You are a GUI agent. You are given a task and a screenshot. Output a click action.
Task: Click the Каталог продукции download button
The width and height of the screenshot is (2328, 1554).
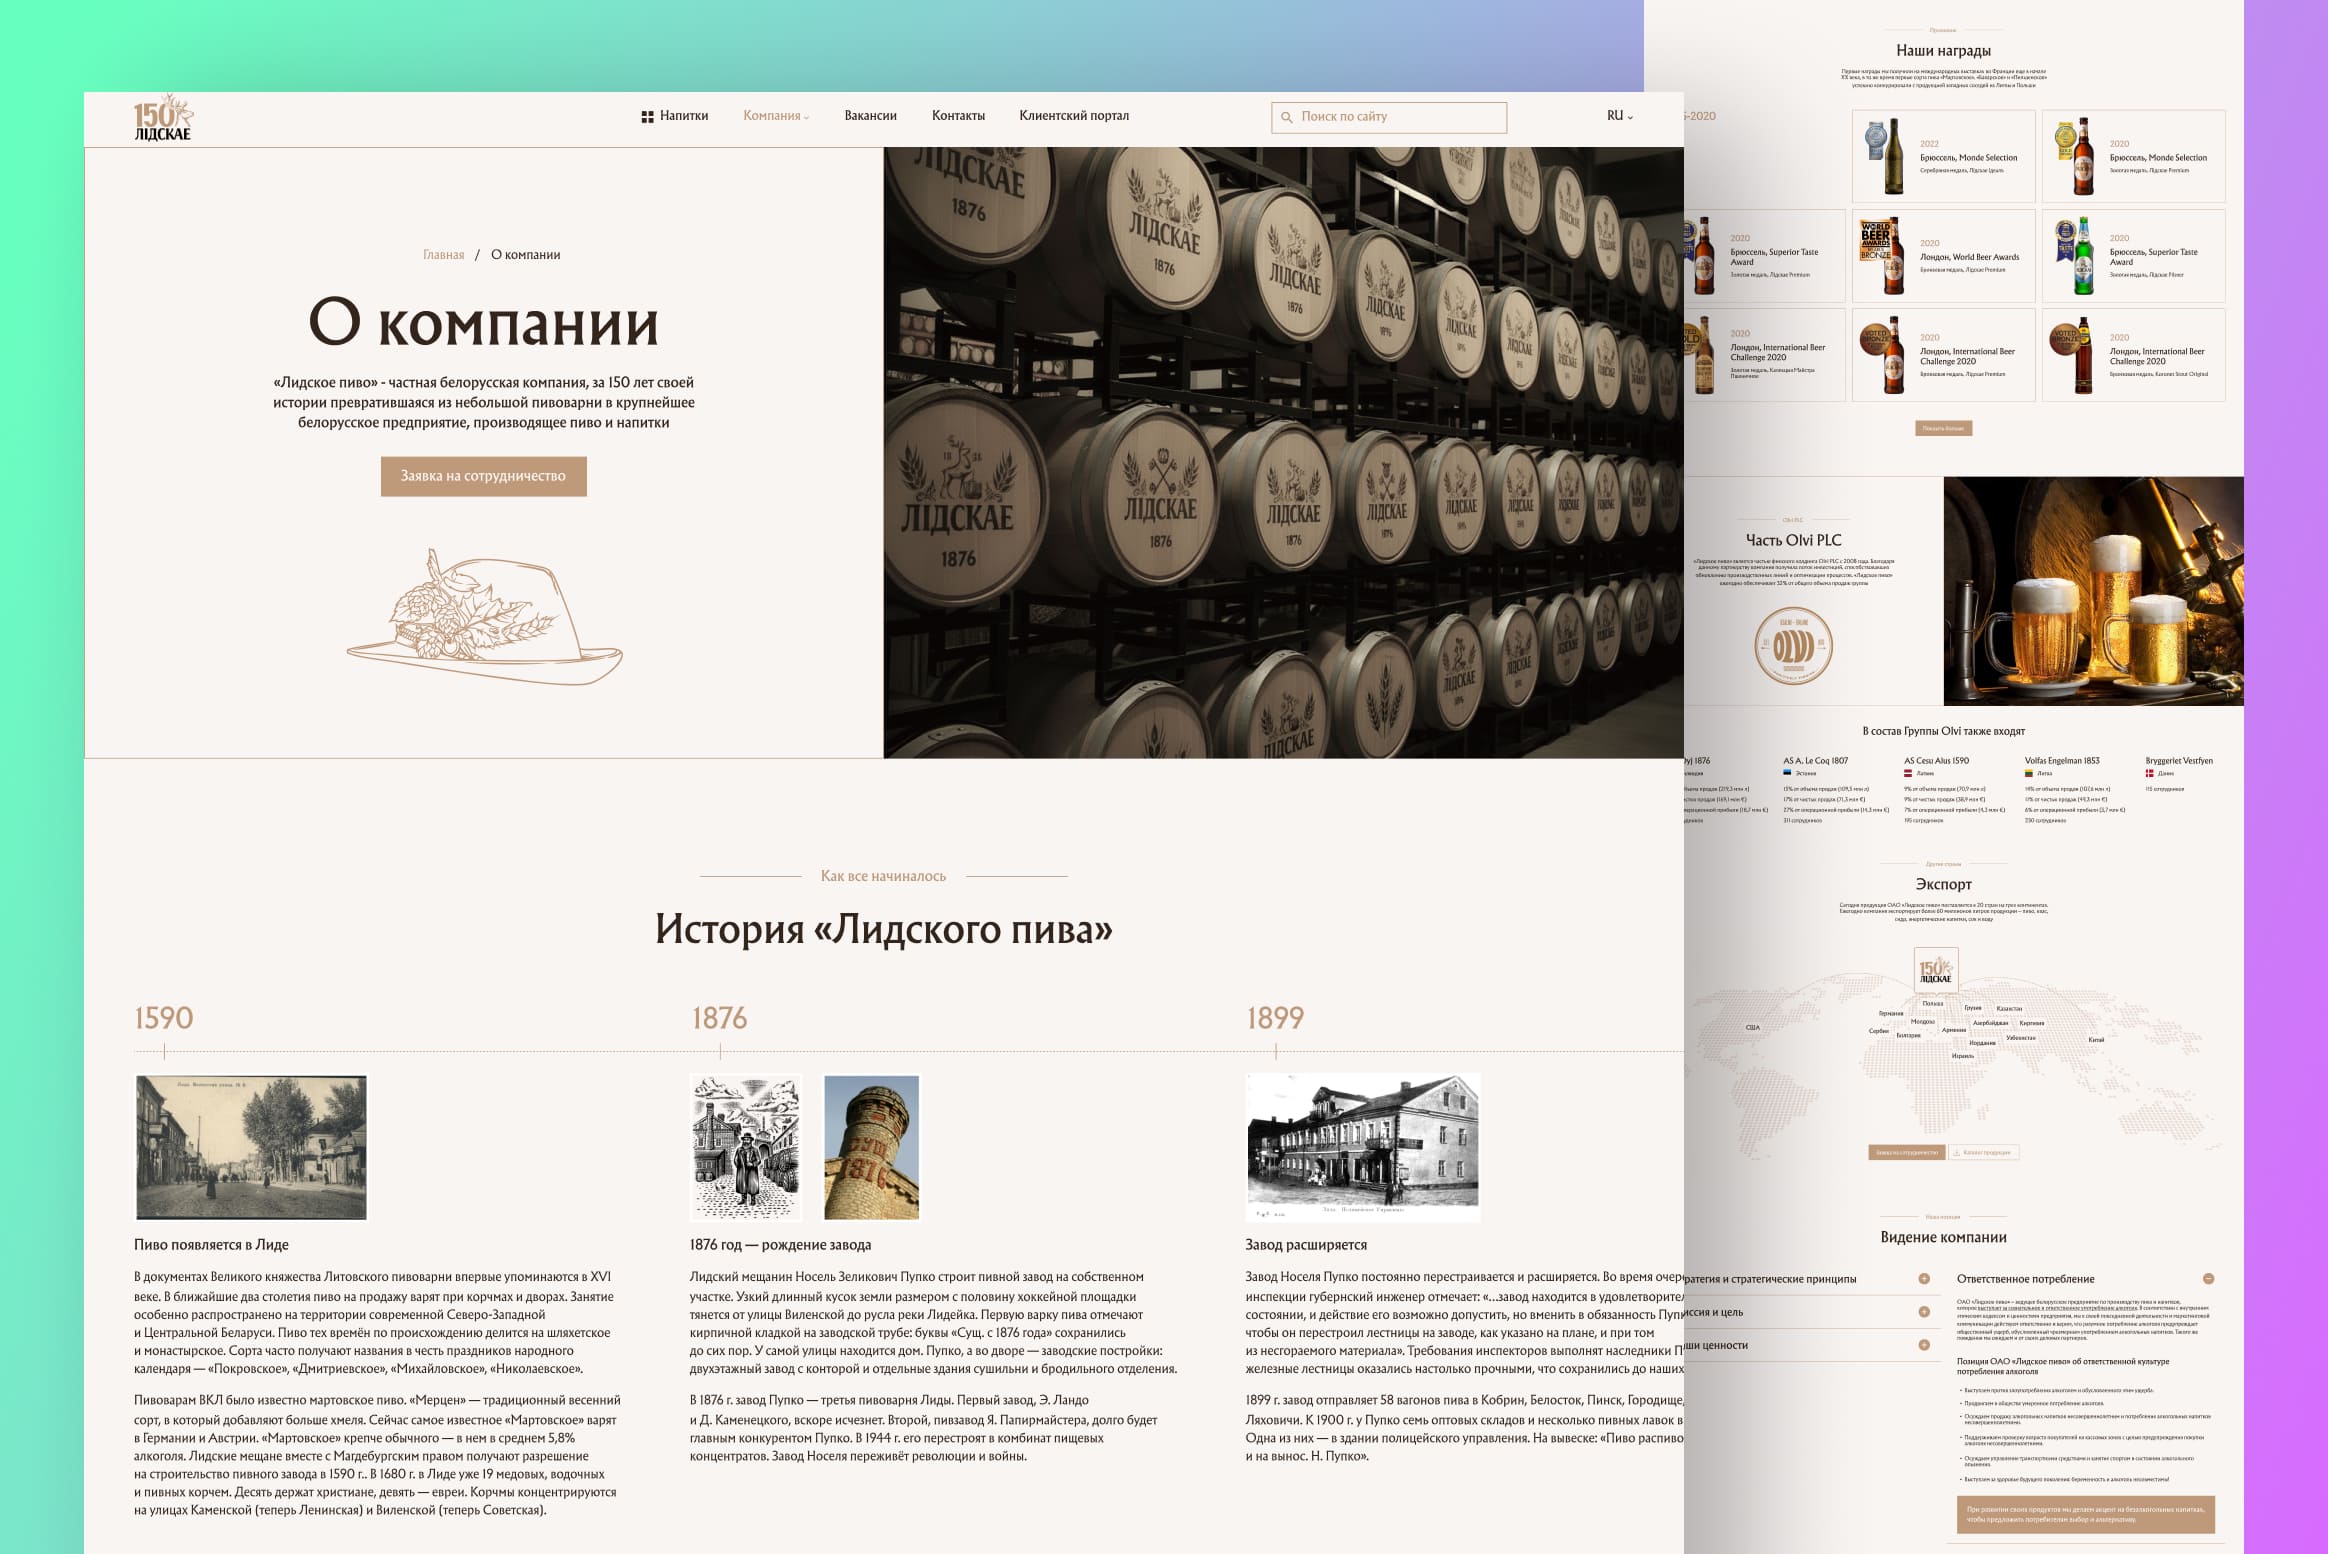(x=1983, y=1152)
